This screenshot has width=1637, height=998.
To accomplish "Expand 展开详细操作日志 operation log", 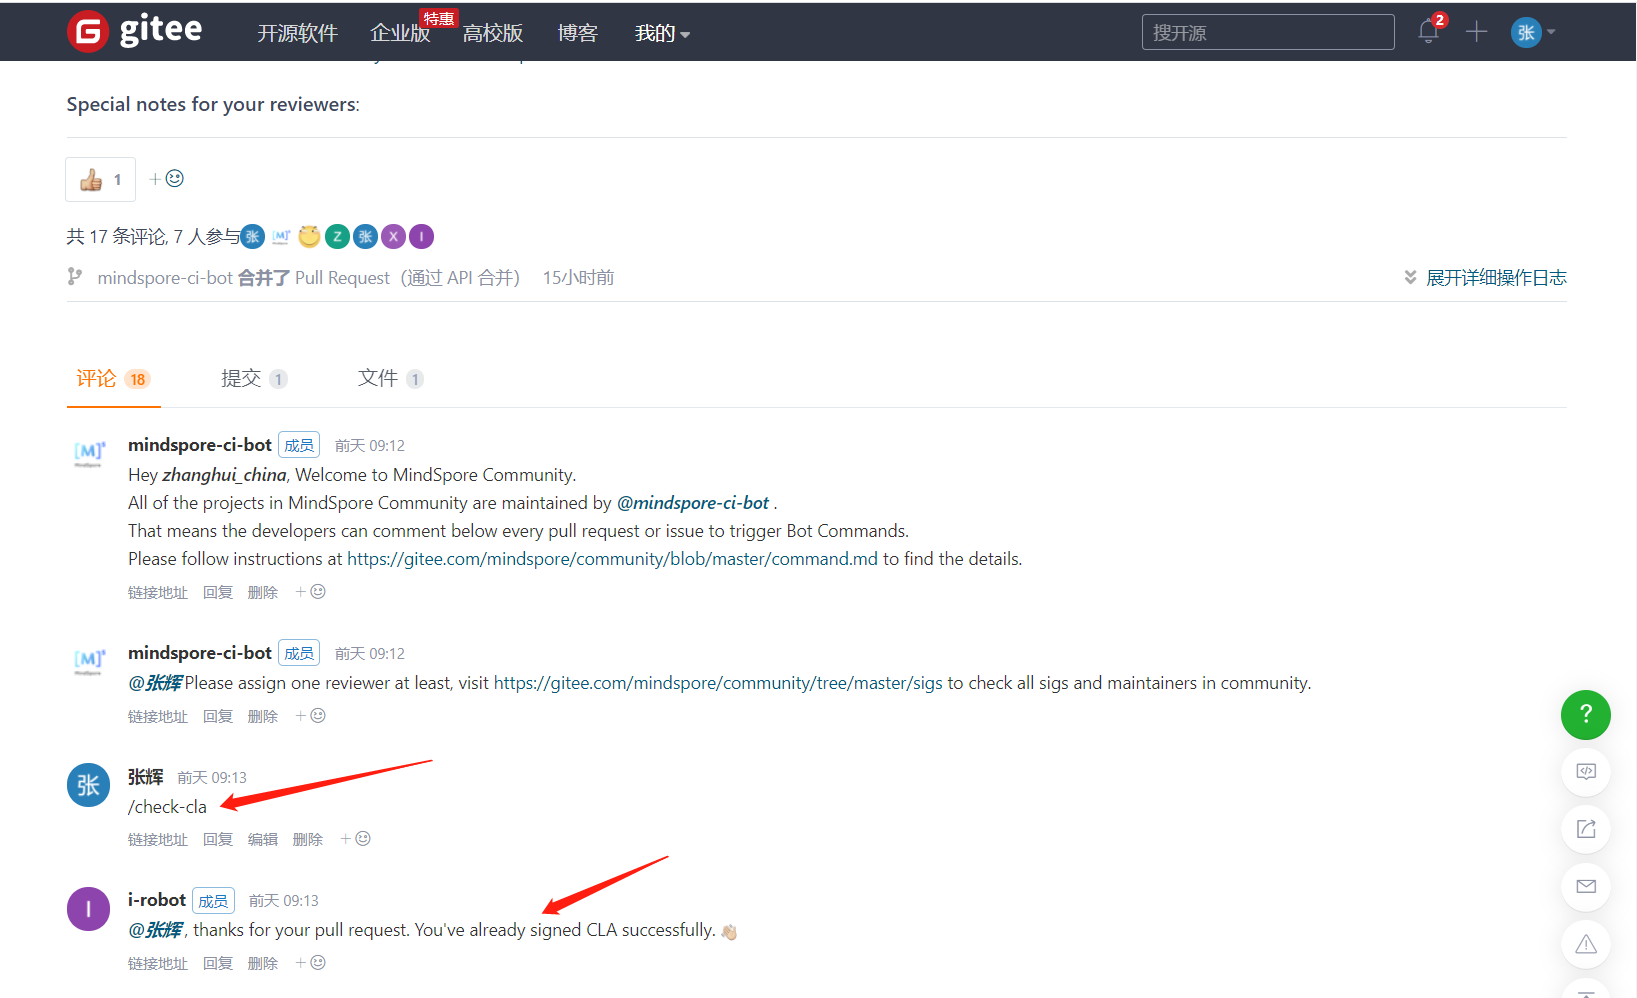I will click(x=1485, y=278).
